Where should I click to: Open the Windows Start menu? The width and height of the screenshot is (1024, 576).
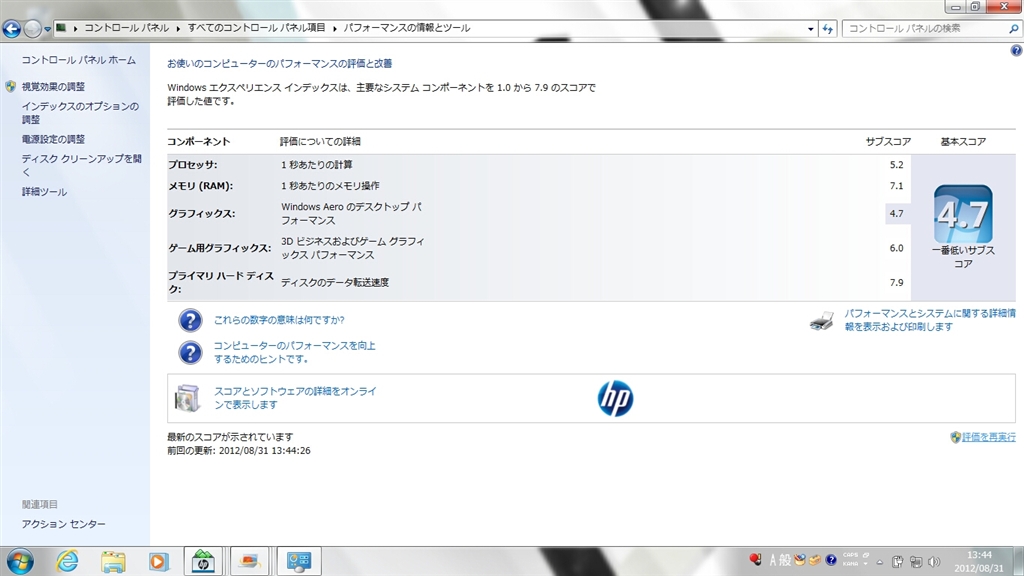click(x=20, y=562)
